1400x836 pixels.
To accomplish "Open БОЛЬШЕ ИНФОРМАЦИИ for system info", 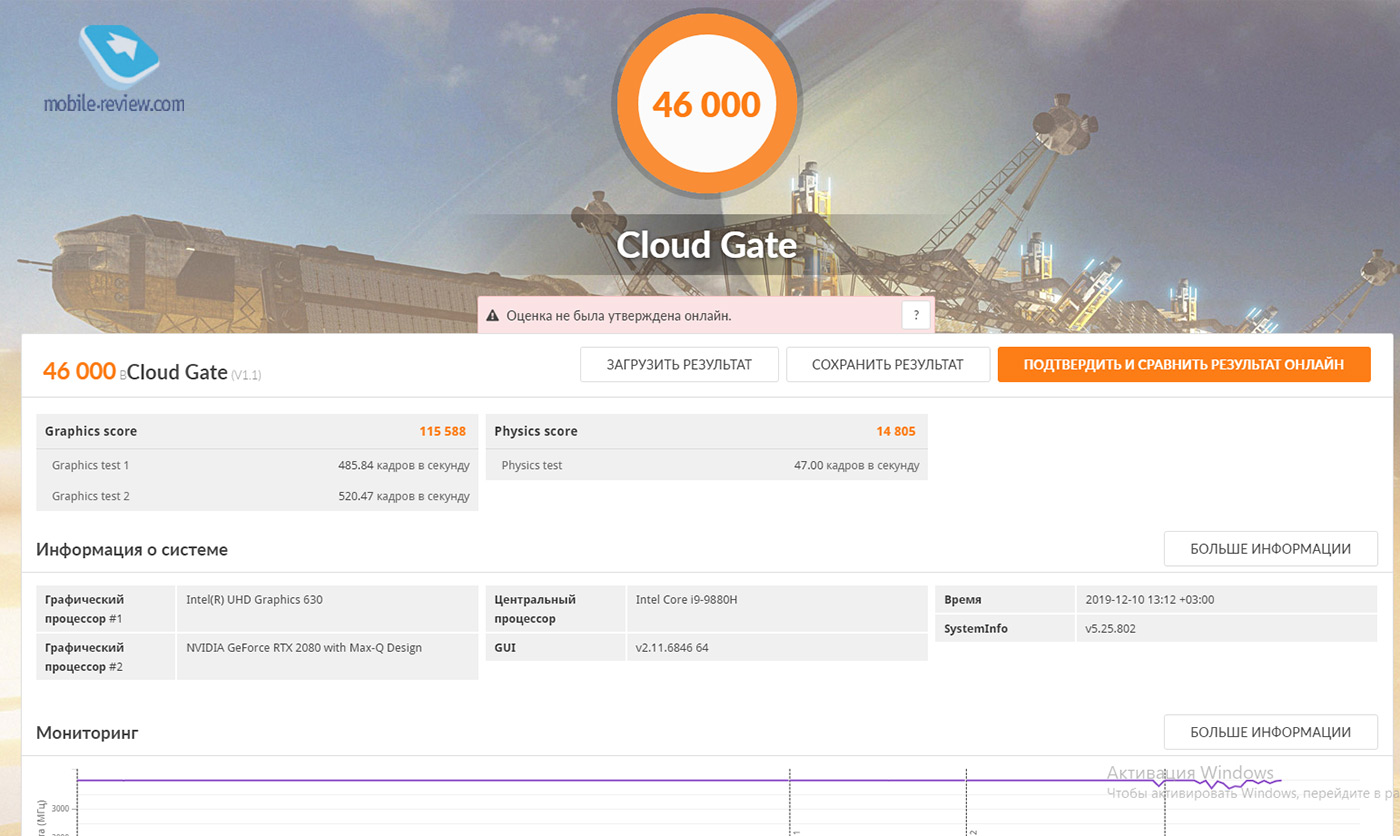I will pyautogui.click(x=1270, y=549).
